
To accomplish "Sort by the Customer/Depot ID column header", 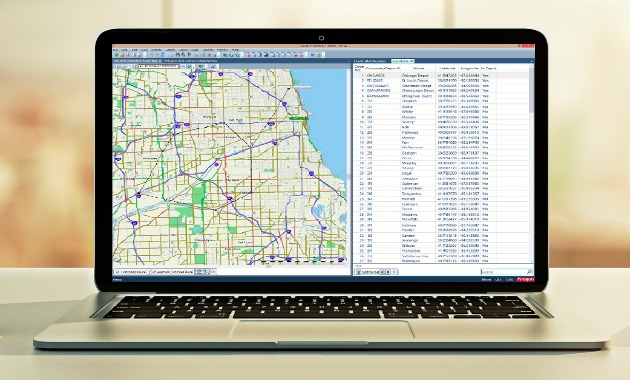I will (383, 69).
